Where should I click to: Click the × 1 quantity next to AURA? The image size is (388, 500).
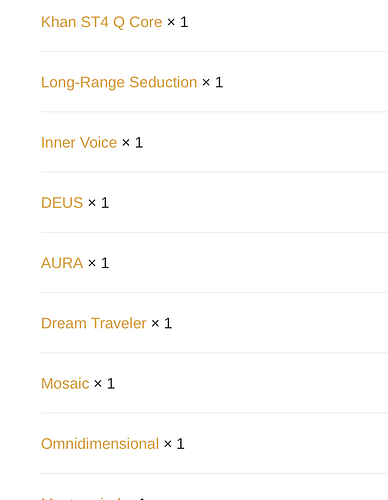pos(99,263)
